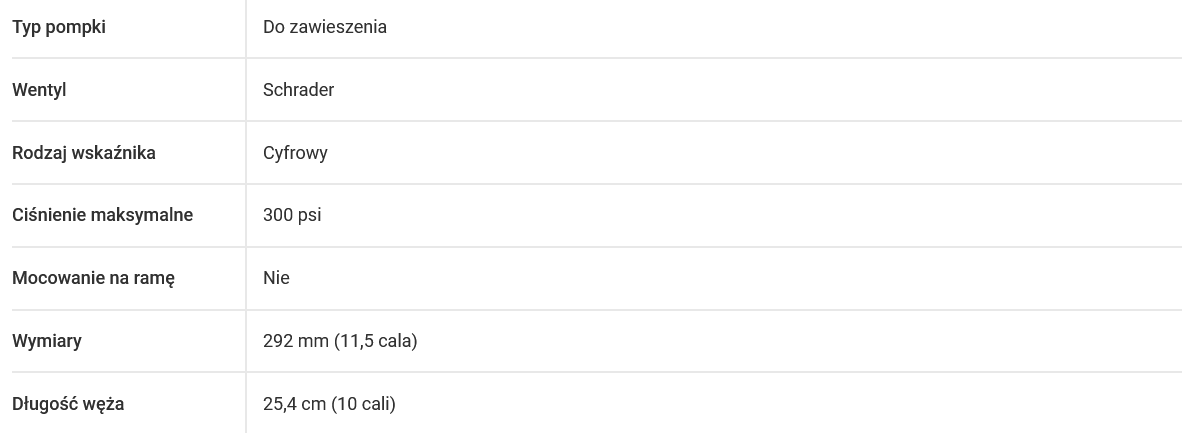The width and height of the screenshot is (1199, 433).
Task: Select the "Do zawieszenia" value
Action: tap(325, 27)
